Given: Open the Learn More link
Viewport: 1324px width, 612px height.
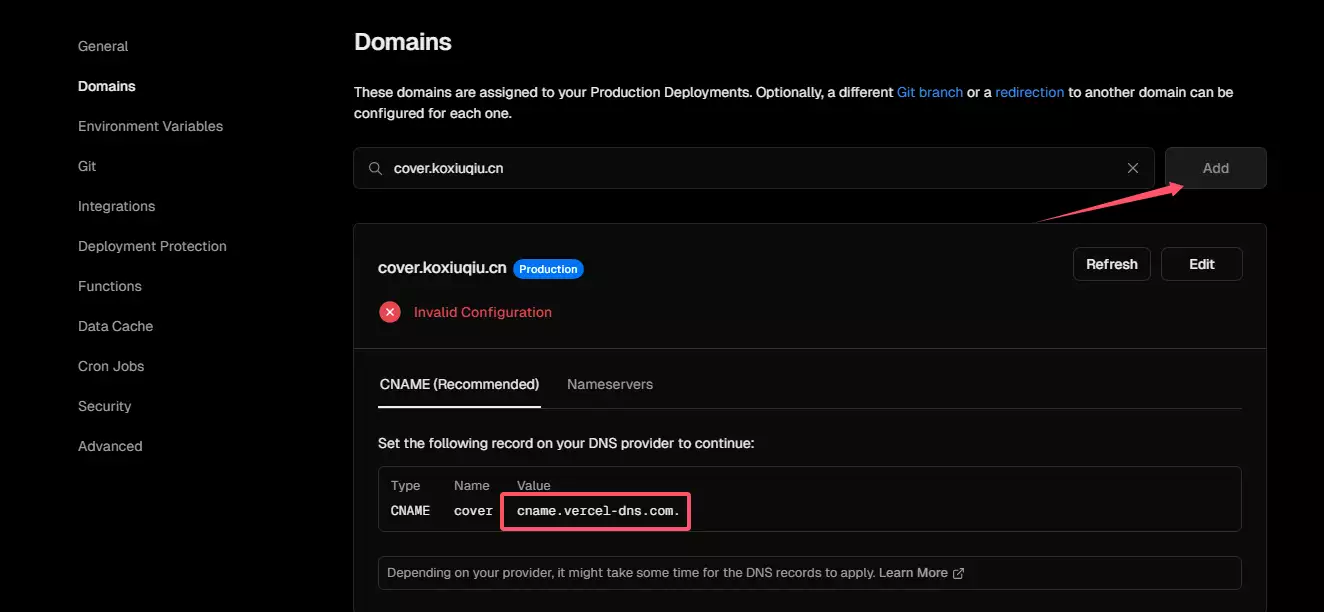Looking at the screenshot, I should (x=913, y=573).
